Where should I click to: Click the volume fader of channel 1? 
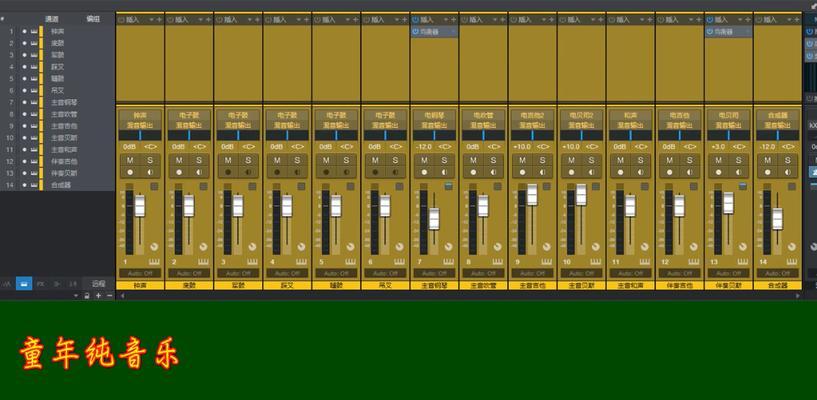tap(140, 205)
